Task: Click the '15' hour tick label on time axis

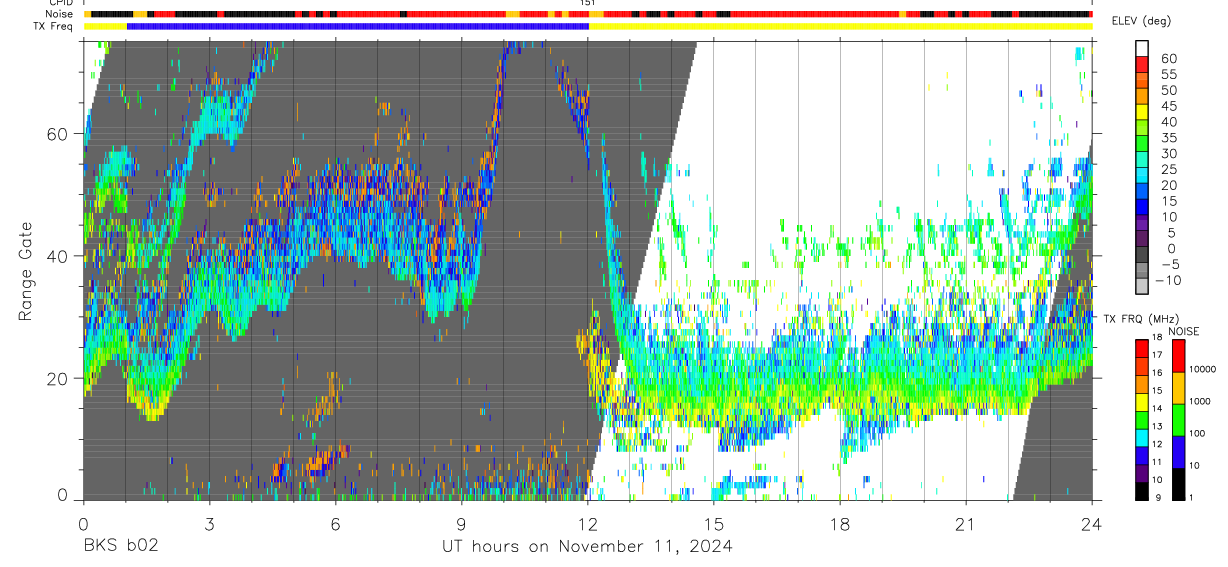Action: [x=713, y=524]
